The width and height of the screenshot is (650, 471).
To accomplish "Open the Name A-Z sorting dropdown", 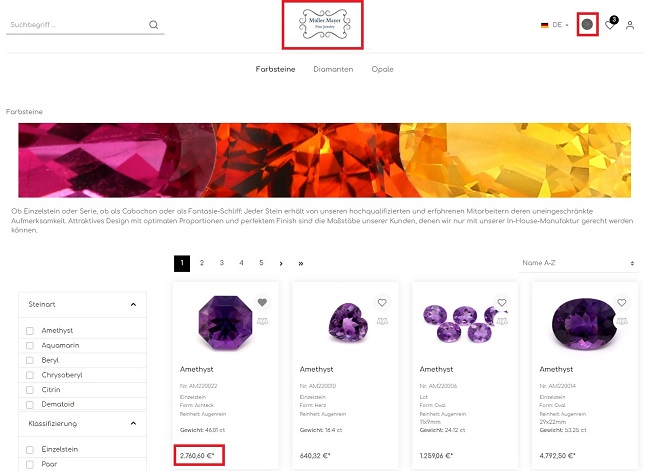I will pyautogui.click(x=578, y=263).
